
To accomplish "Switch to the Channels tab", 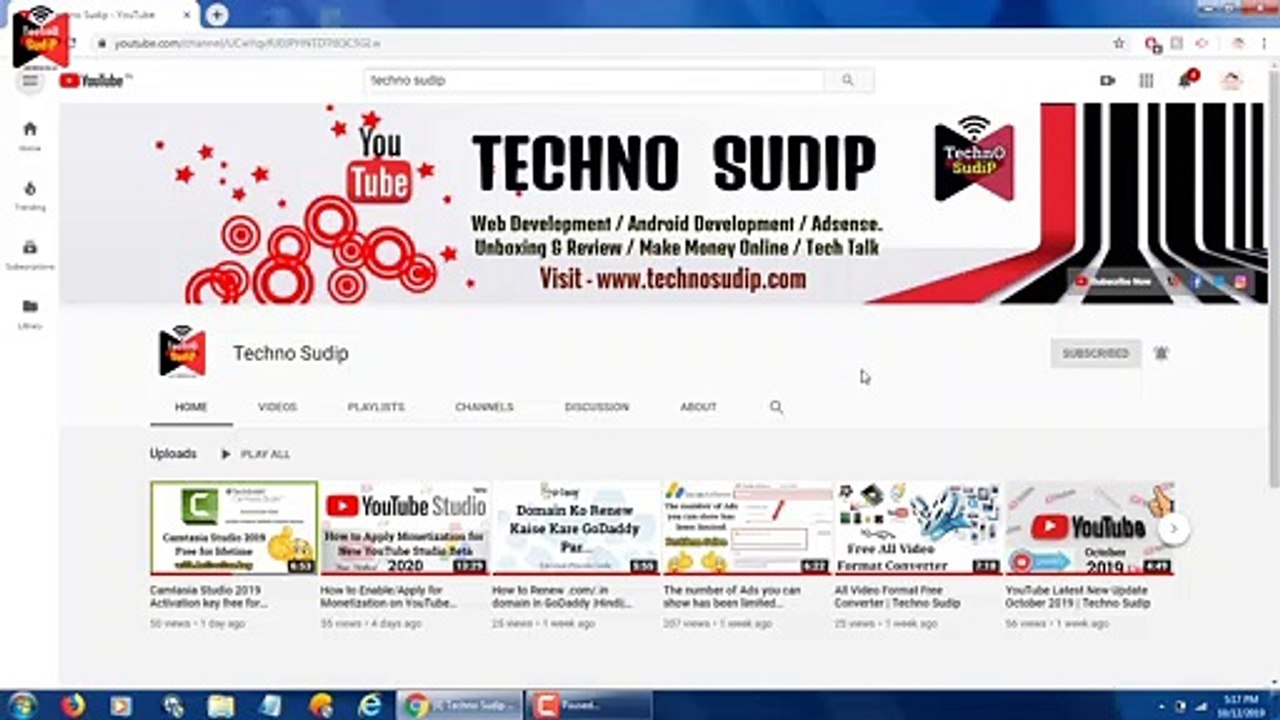I will pos(484,407).
